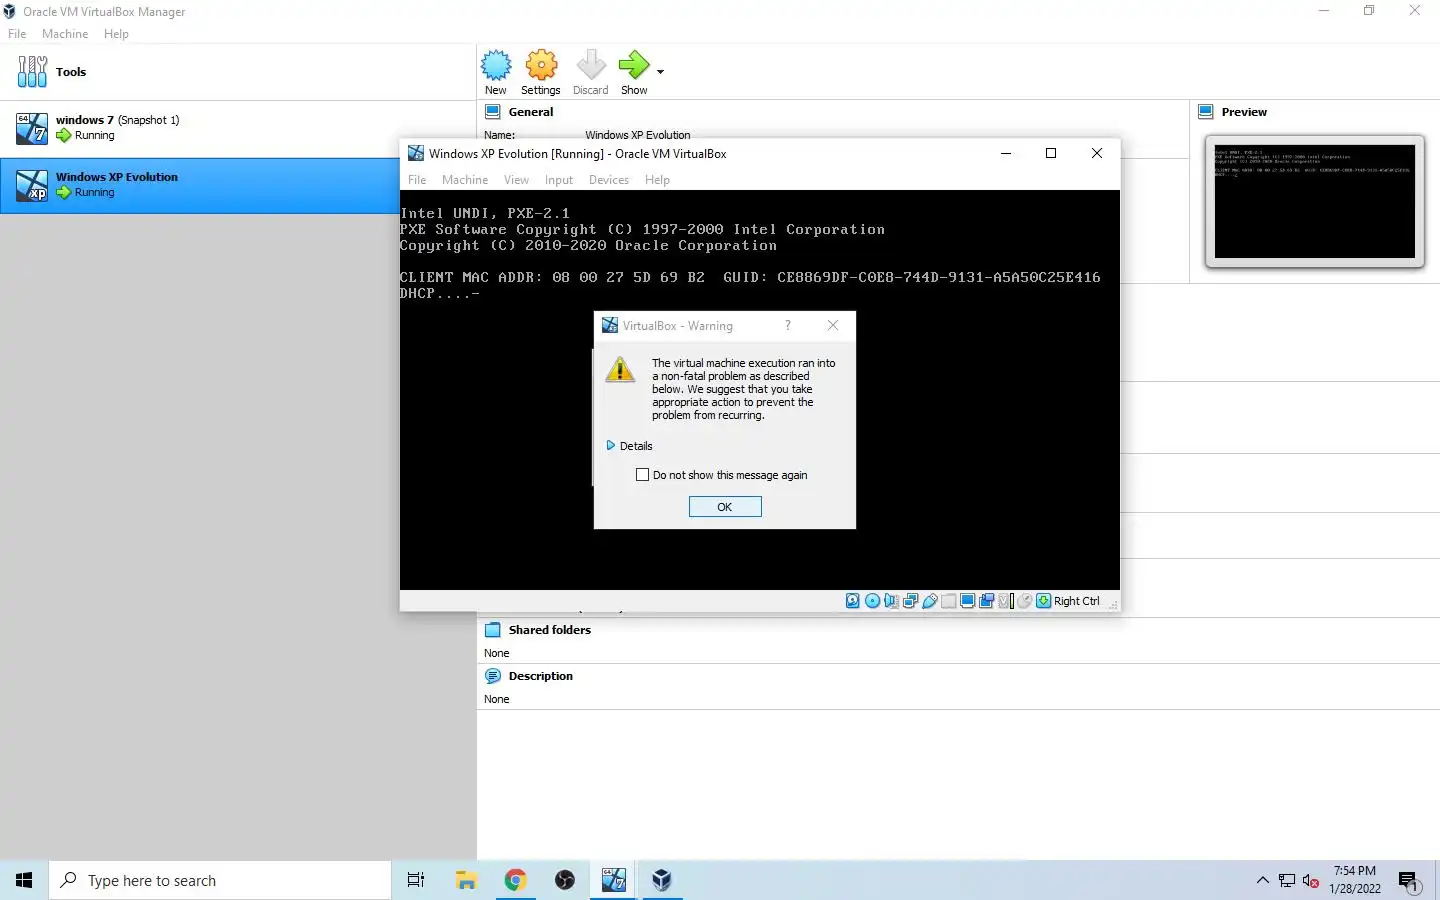Image resolution: width=1440 pixels, height=900 pixels.
Task: Click the VM Preview thumbnail
Action: click(x=1315, y=201)
